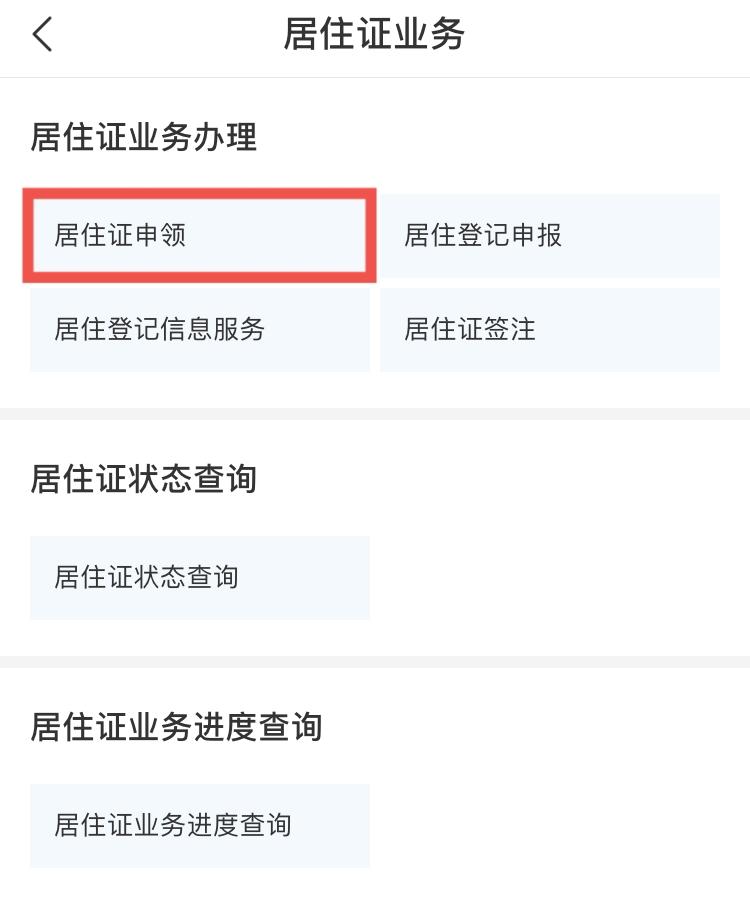Click the gray divider above the 居住证状态查询 heading

pyautogui.click(x=375, y=414)
